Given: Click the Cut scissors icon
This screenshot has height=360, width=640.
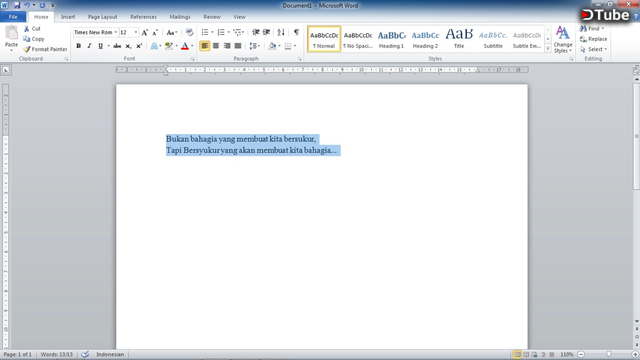Looking at the screenshot, I should (27, 29).
